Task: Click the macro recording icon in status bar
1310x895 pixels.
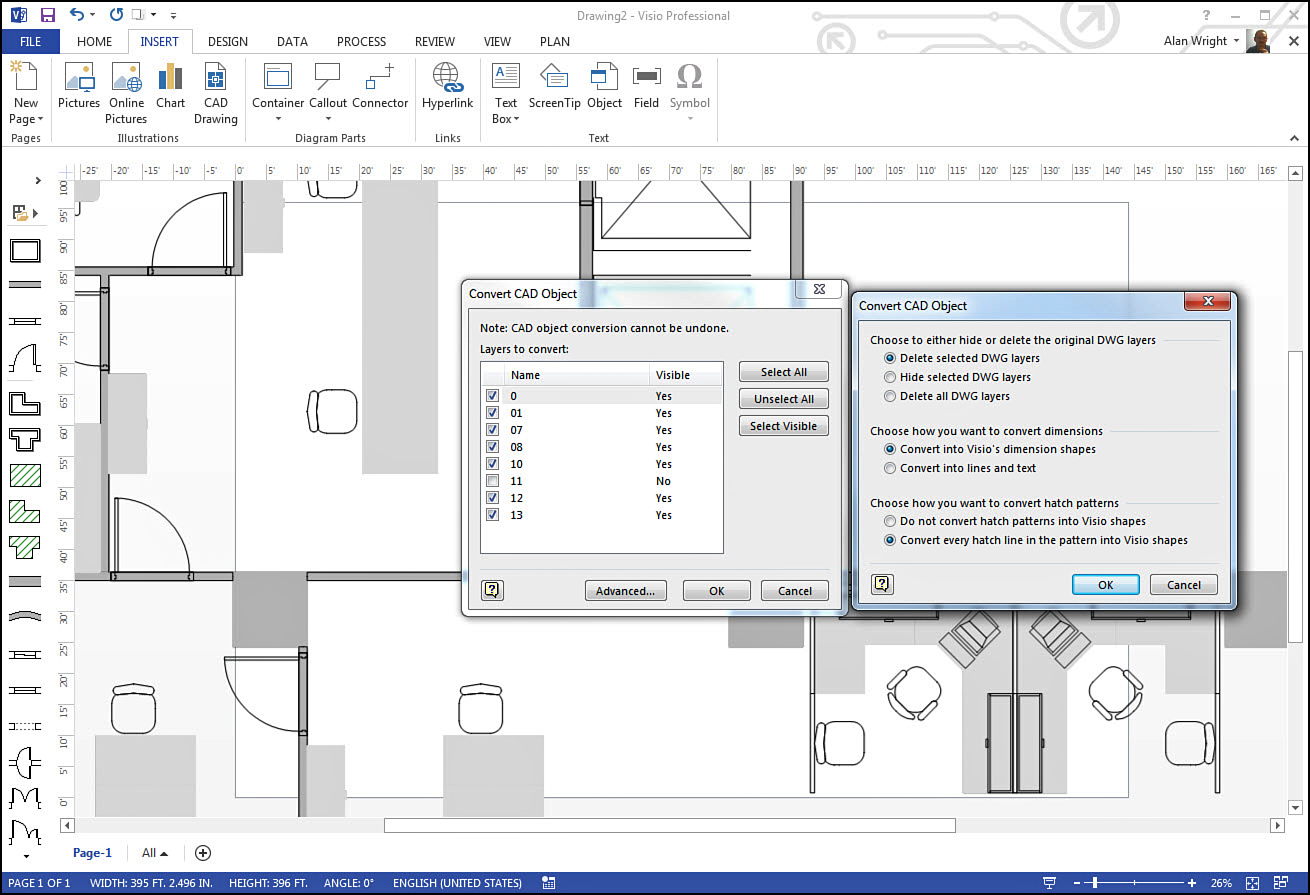Action: click(x=548, y=883)
